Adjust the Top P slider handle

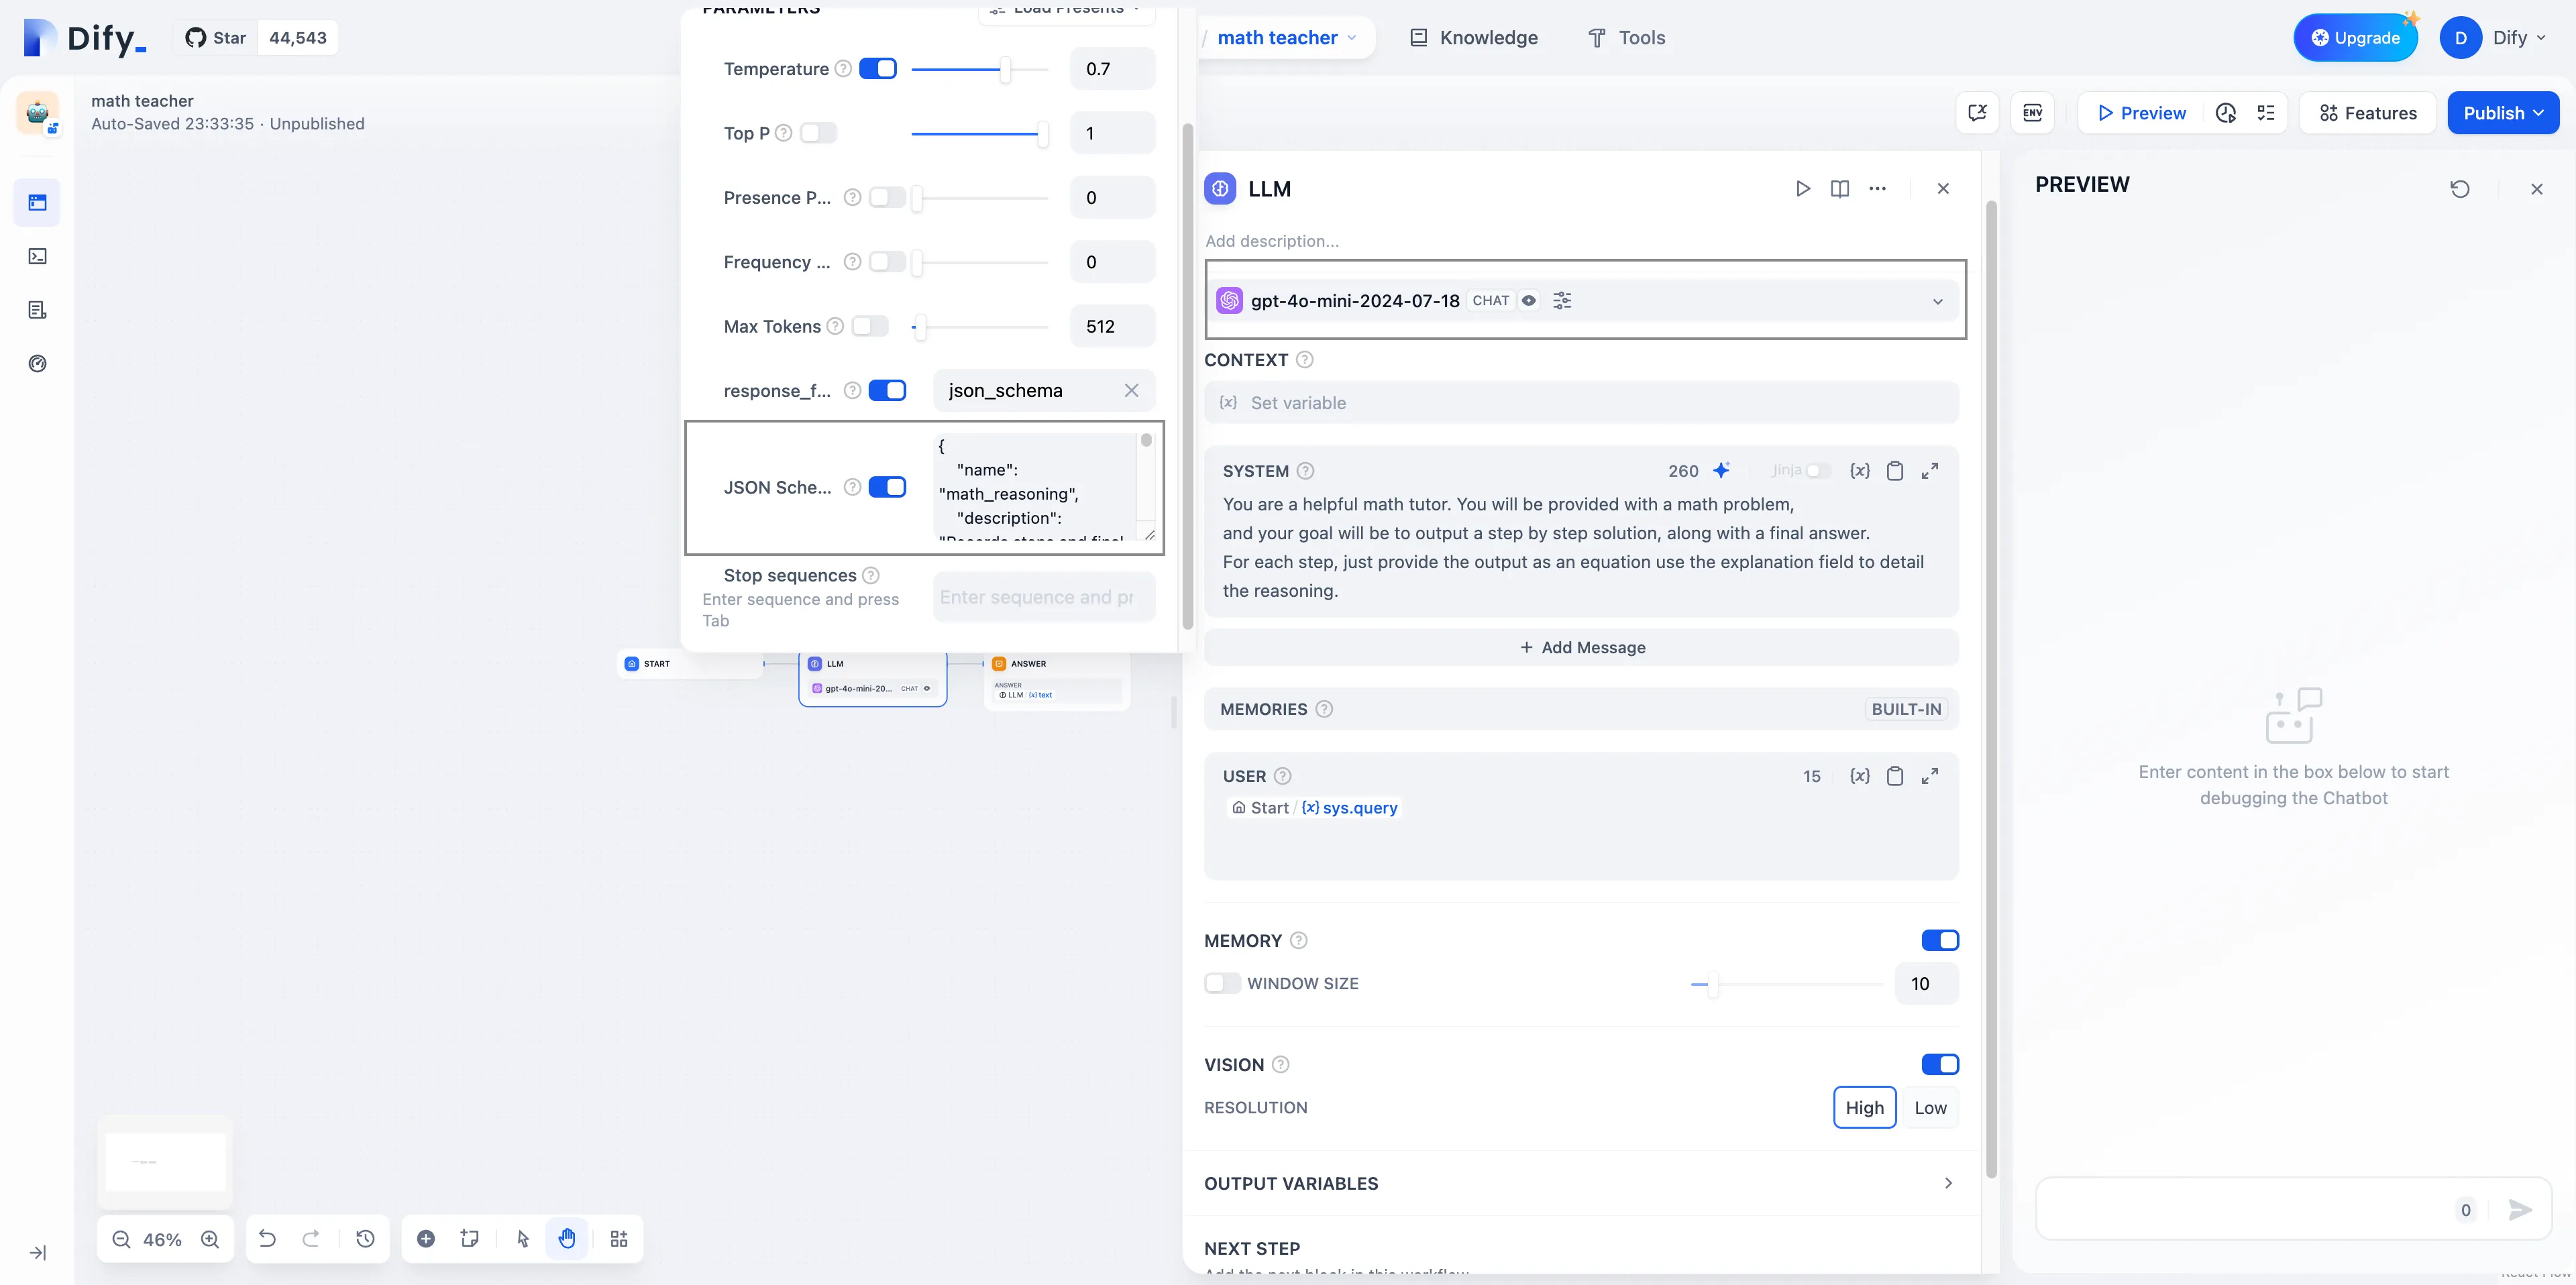click(1042, 134)
